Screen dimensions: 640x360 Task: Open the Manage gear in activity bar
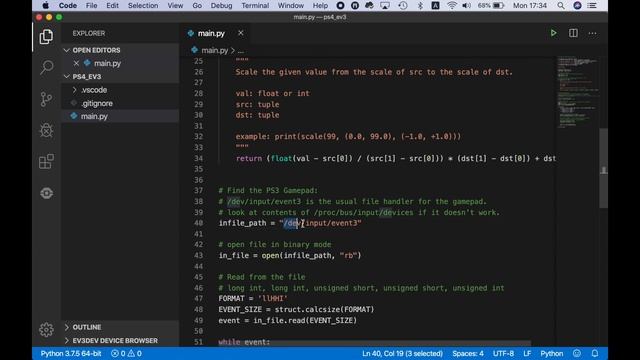click(x=46, y=329)
